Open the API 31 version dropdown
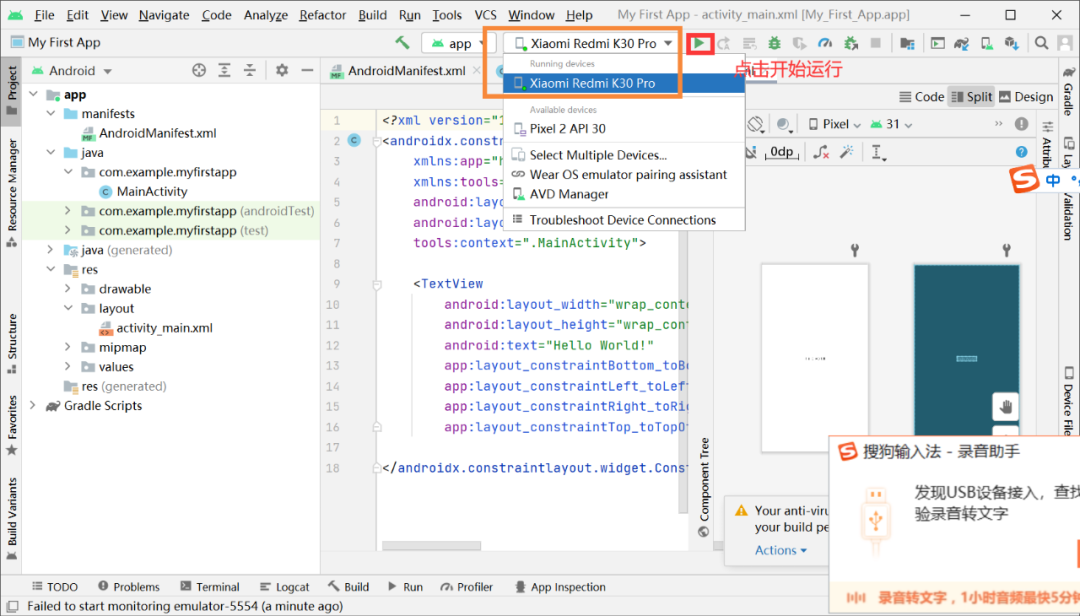The image size is (1080, 616). pyautogui.click(x=891, y=124)
